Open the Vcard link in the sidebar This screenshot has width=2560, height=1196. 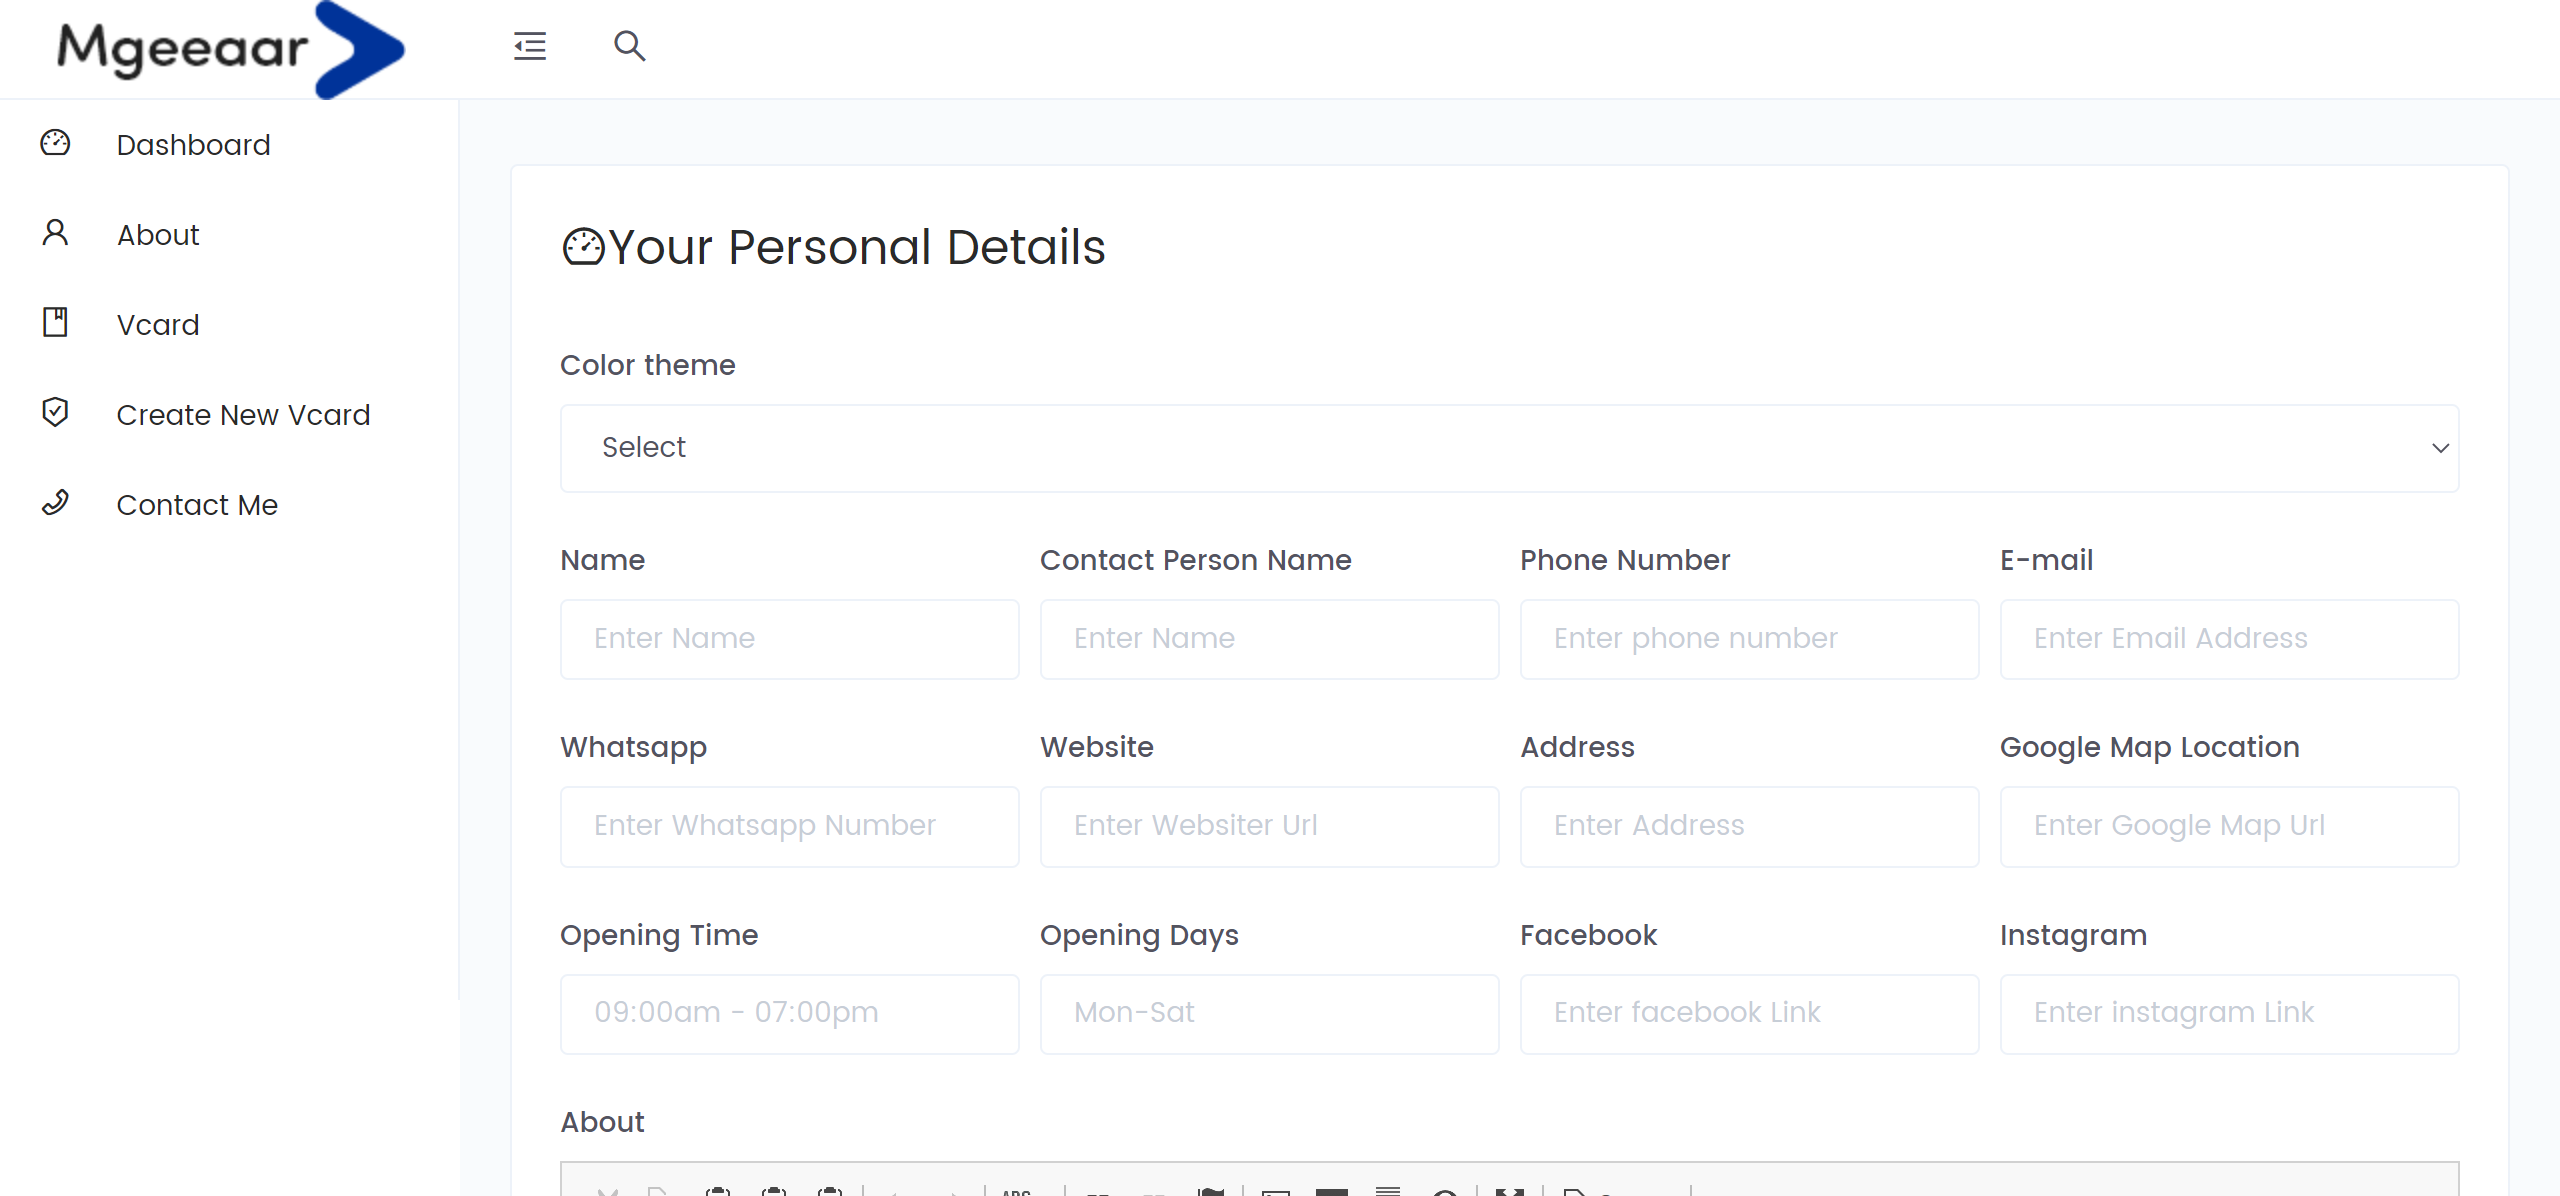(158, 325)
